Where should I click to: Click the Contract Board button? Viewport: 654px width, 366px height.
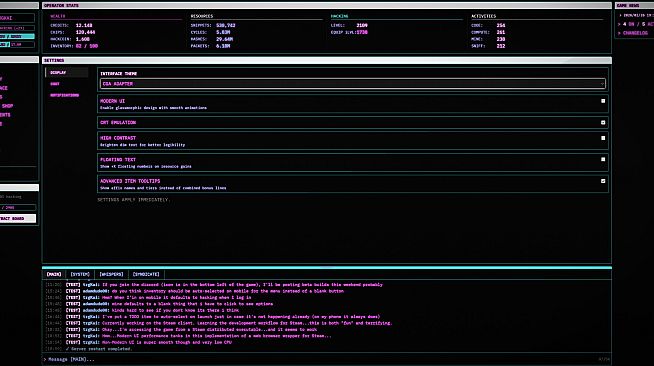point(18,218)
